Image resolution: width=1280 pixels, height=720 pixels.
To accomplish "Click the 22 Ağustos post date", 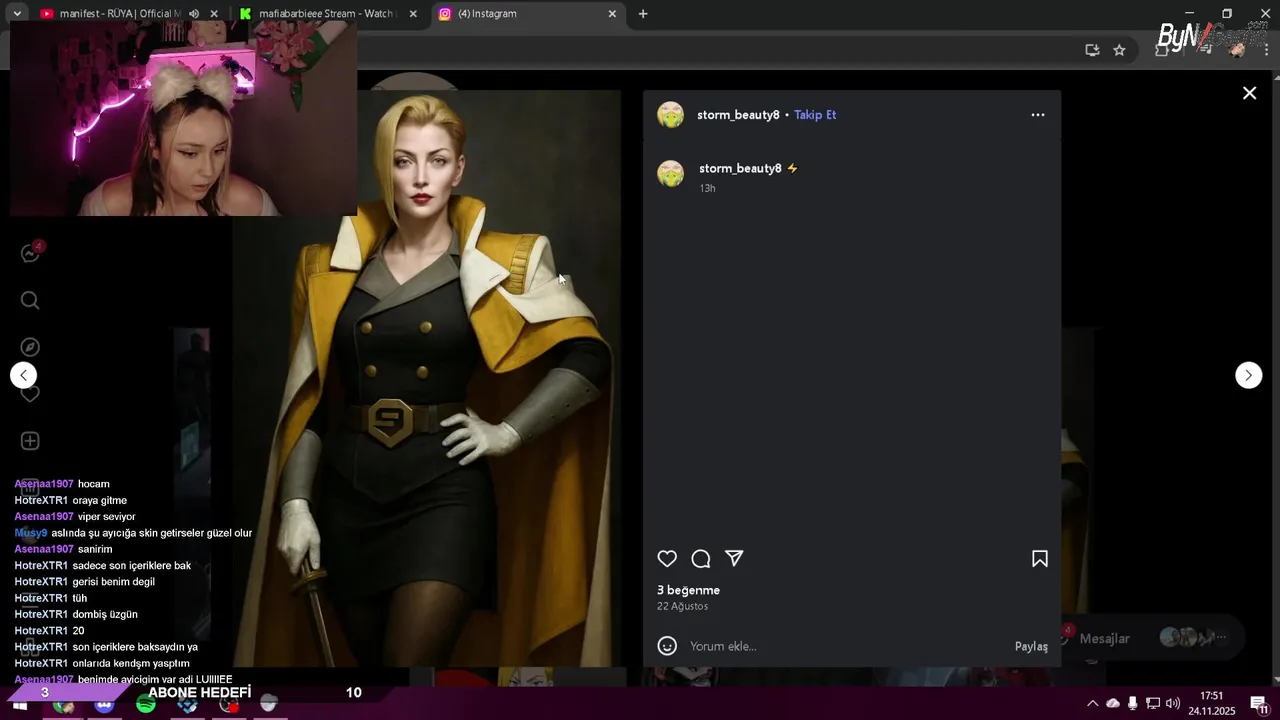I will coord(682,606).
